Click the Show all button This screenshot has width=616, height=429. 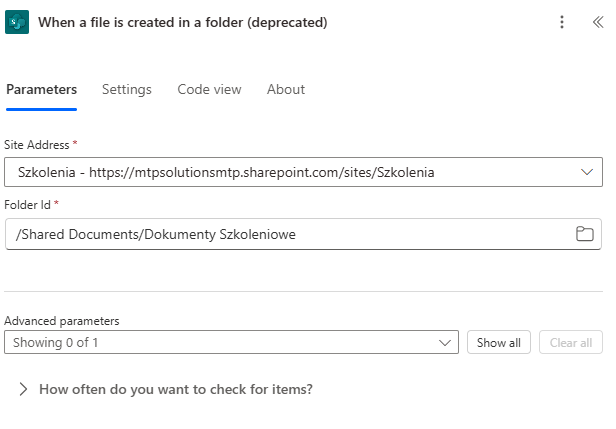pos(499,343)
